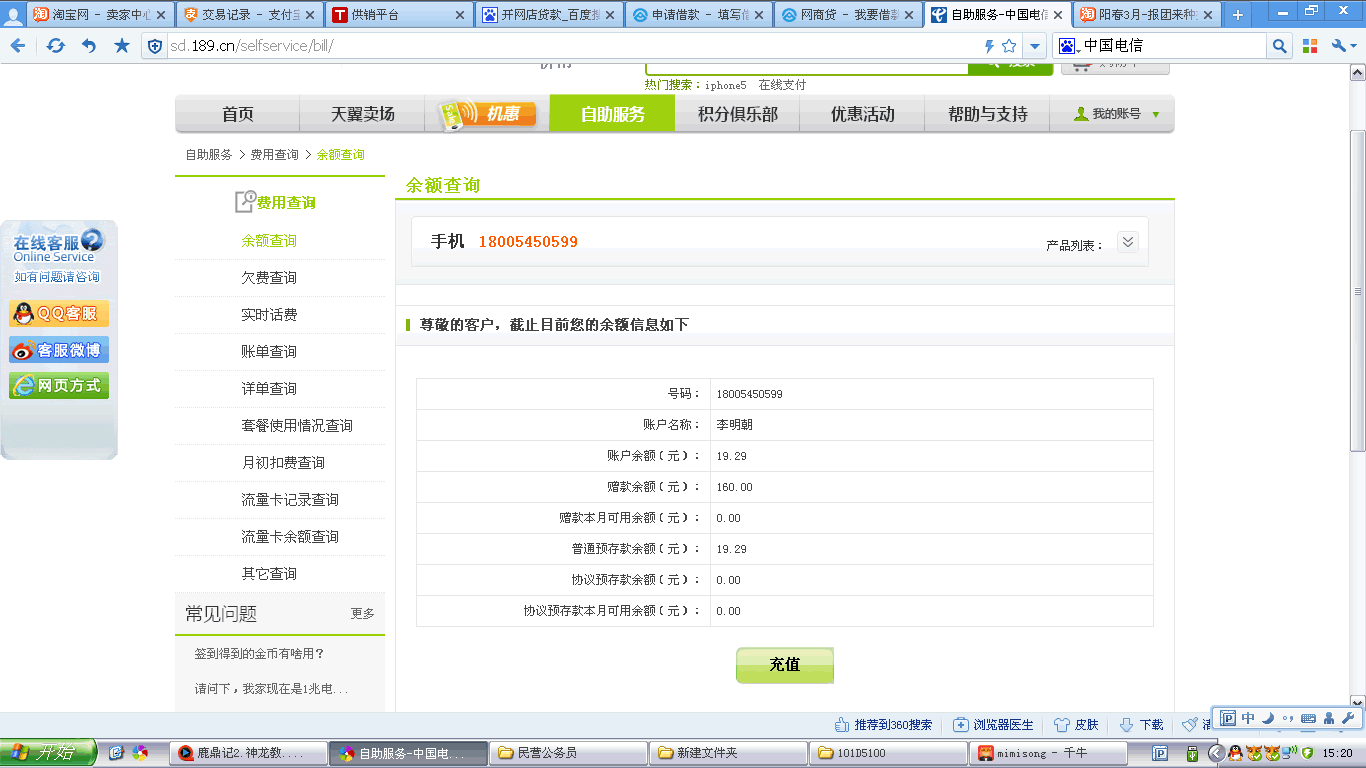Click the Windows 开始 start button
Image resolution: width=1366 pixels, height=768 pixels.
coord(48,753)
